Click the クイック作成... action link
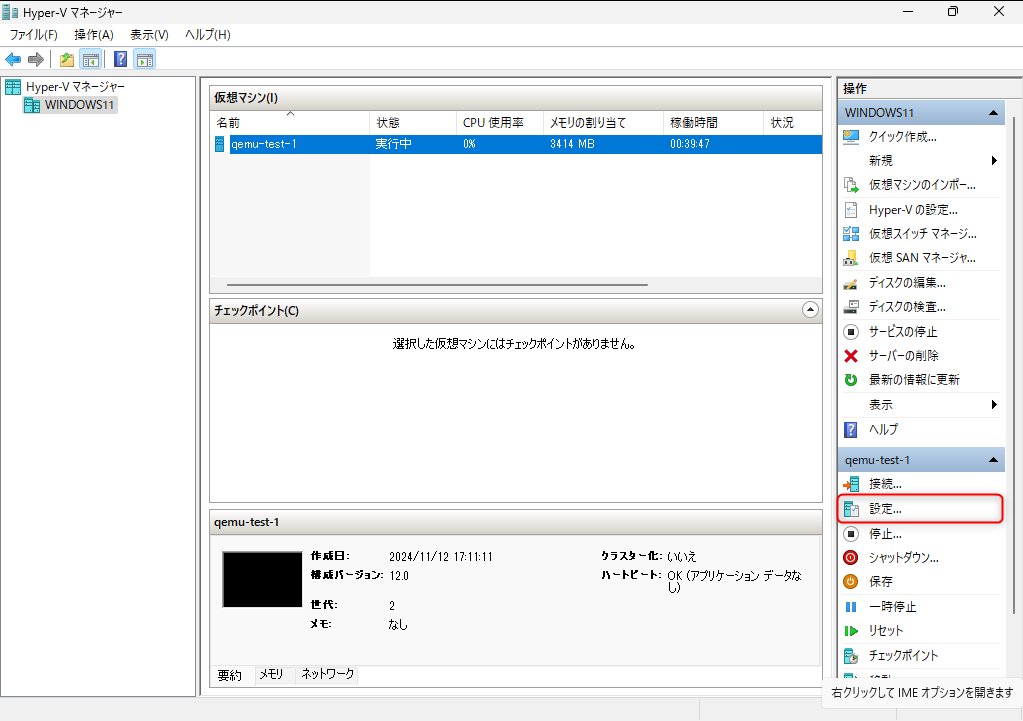 pyautogui.click(x=902, y=136)
